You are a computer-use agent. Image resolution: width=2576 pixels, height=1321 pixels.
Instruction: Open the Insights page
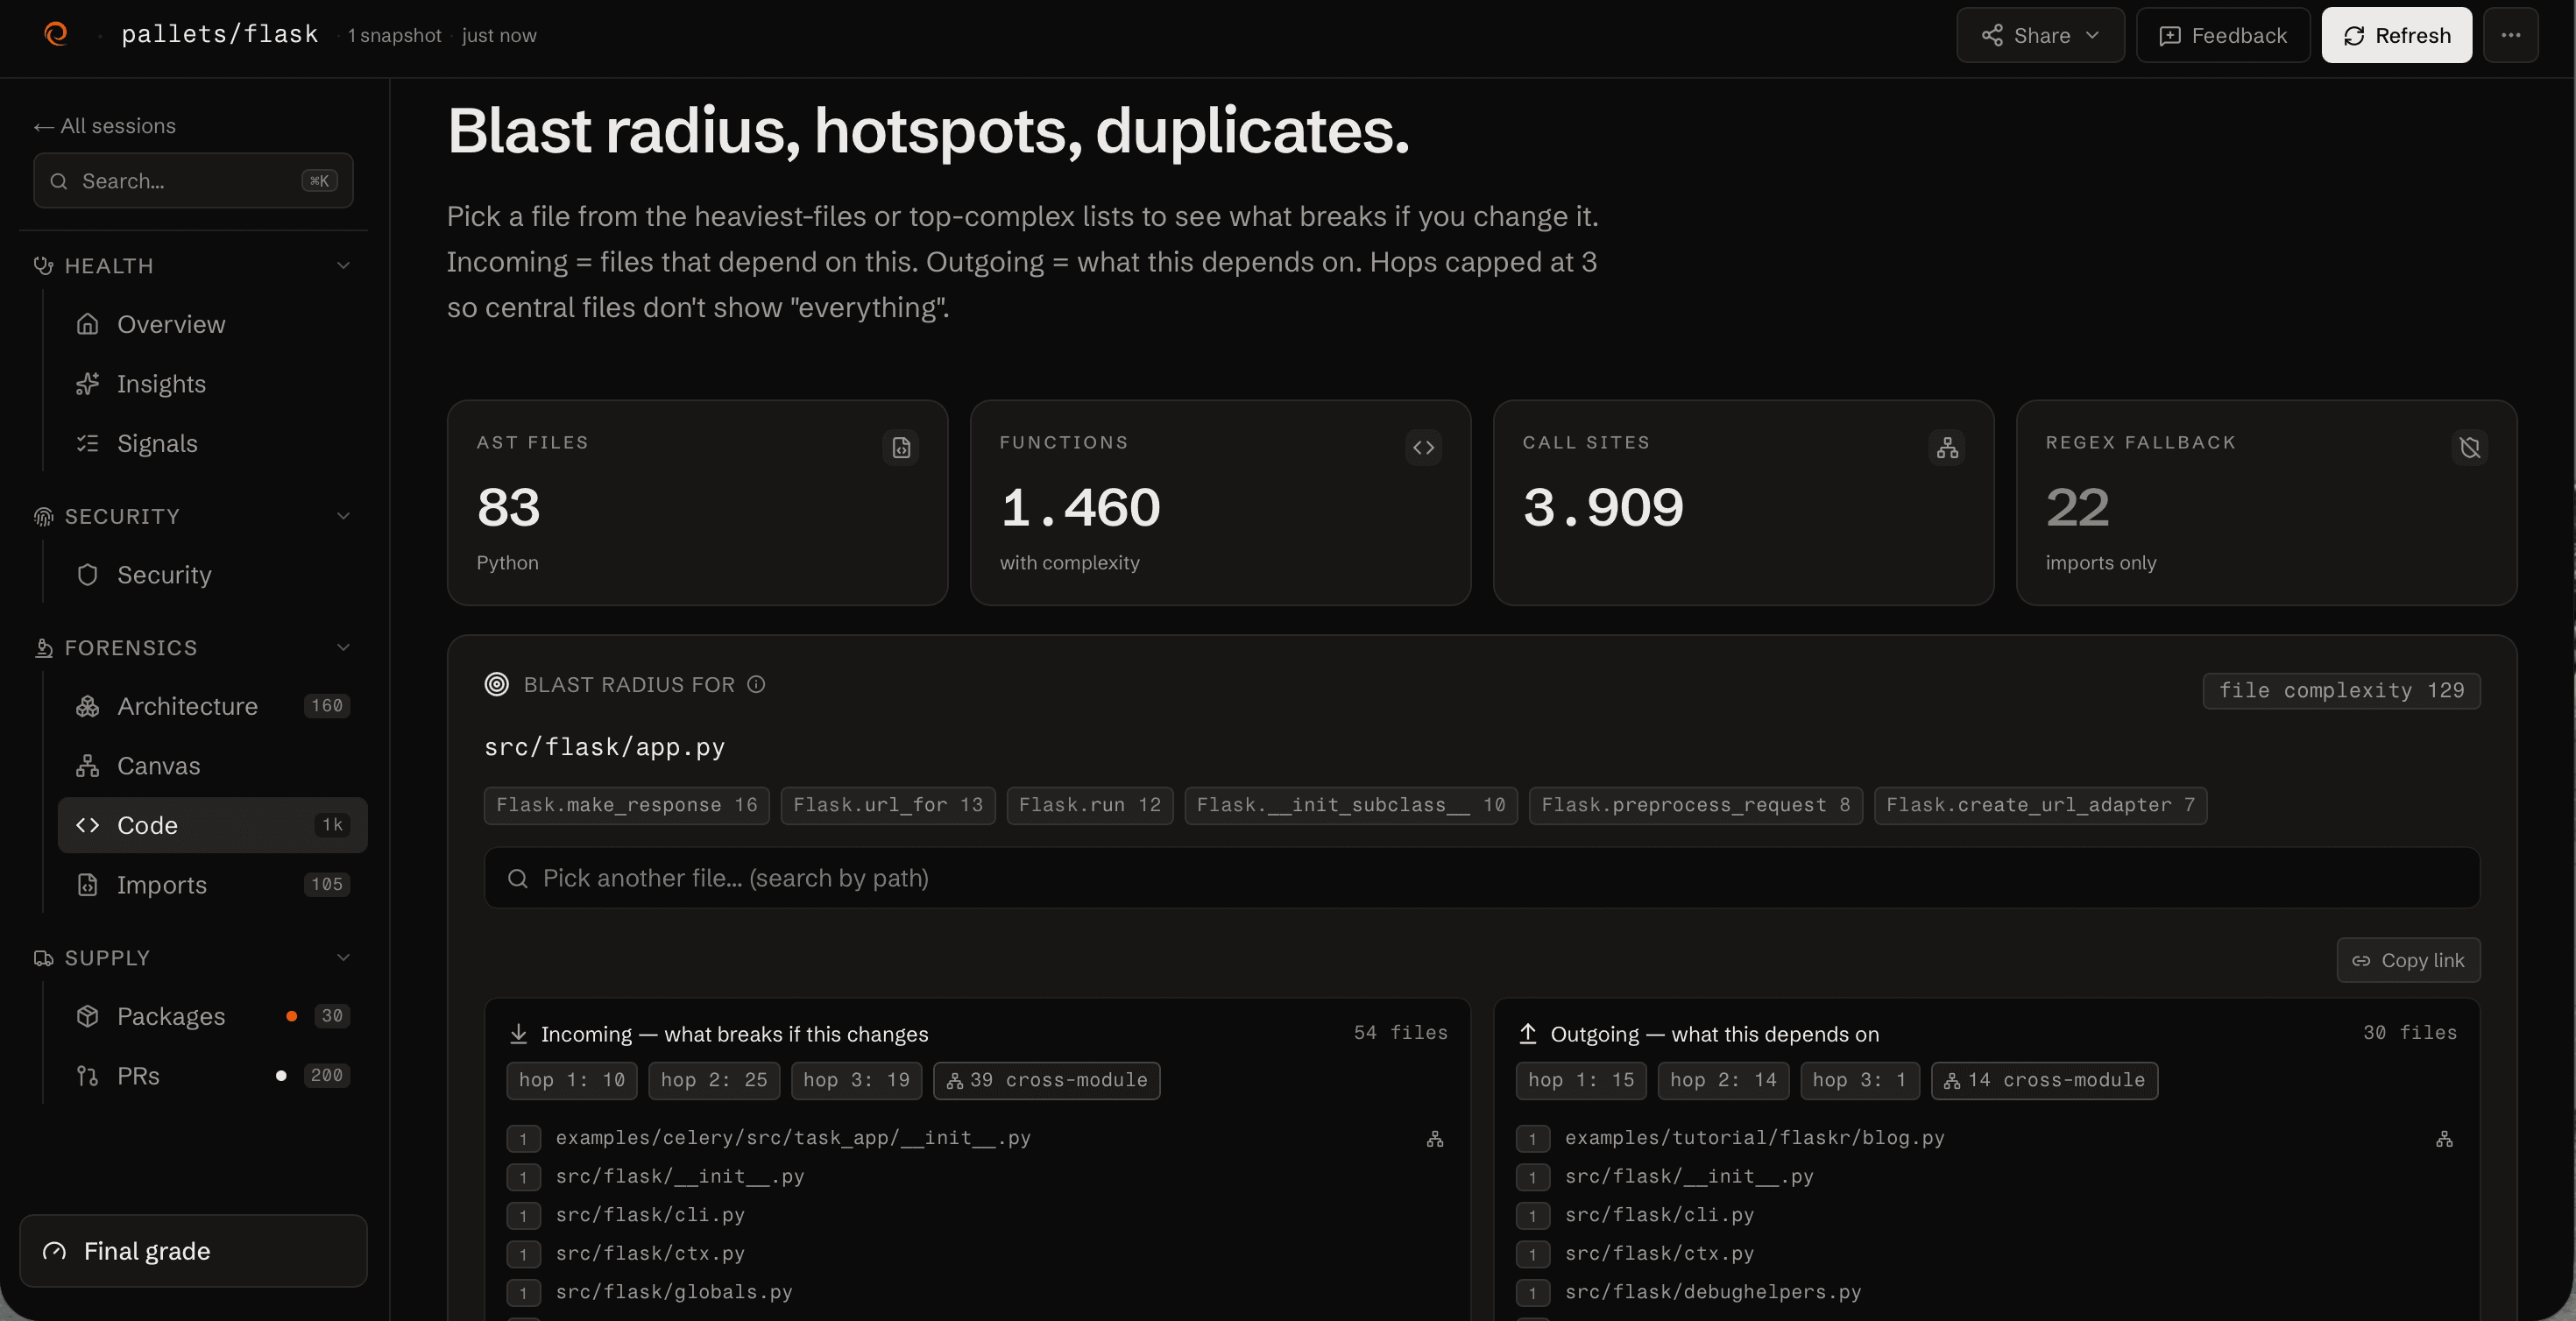(x=212, y=384)
